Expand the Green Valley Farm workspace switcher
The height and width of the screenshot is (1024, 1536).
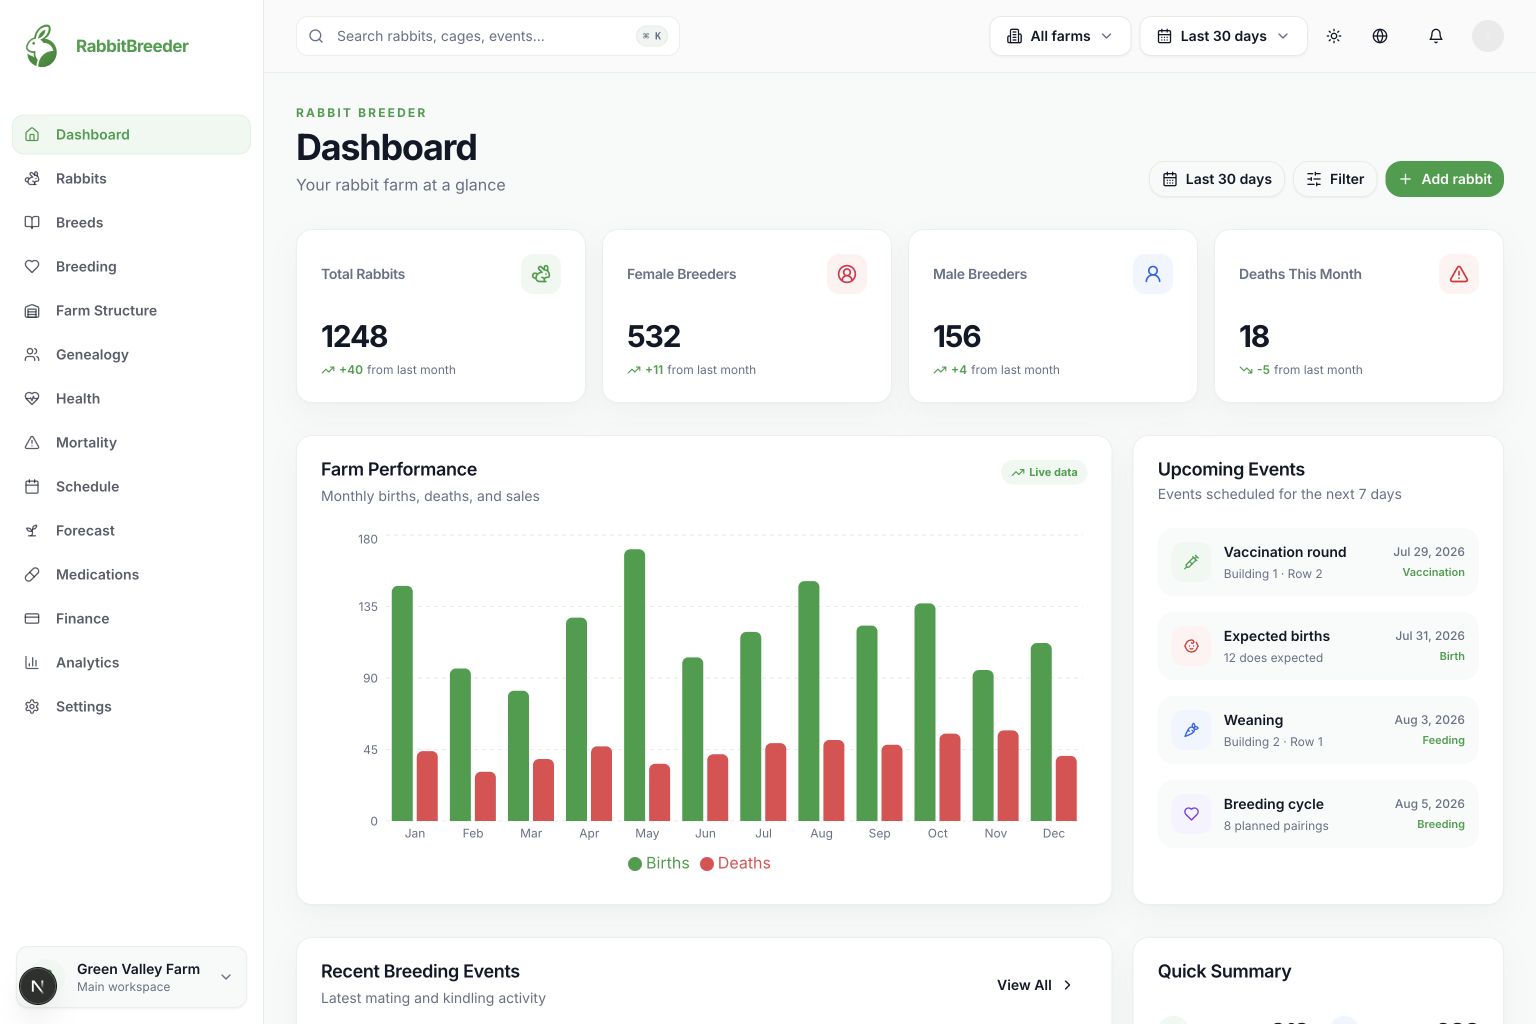click(x=131, y=977)
